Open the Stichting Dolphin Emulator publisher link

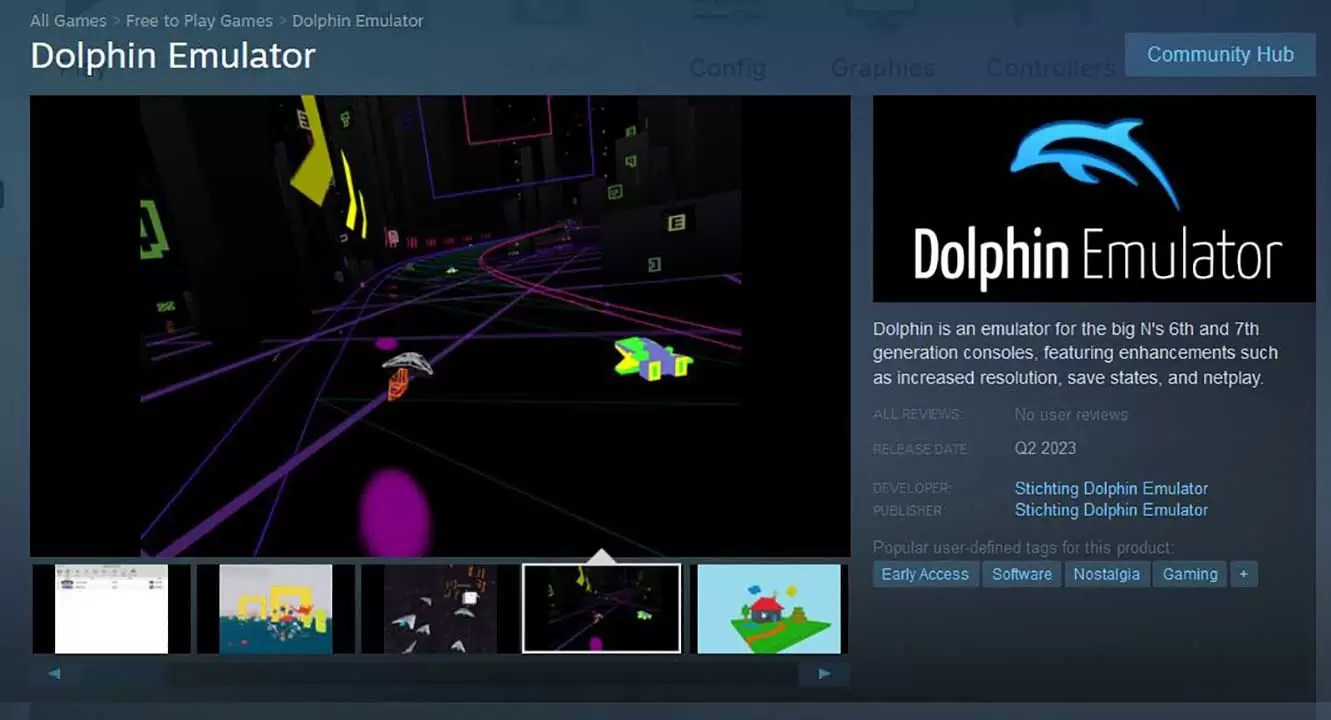click(x=1111, y=510)
